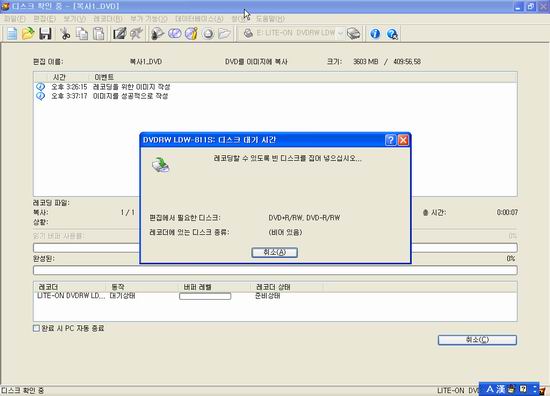This screenshot has width=550, height=396.
Task: Click the info icon beside 오후 3:37:17
Action: [40, 96]
